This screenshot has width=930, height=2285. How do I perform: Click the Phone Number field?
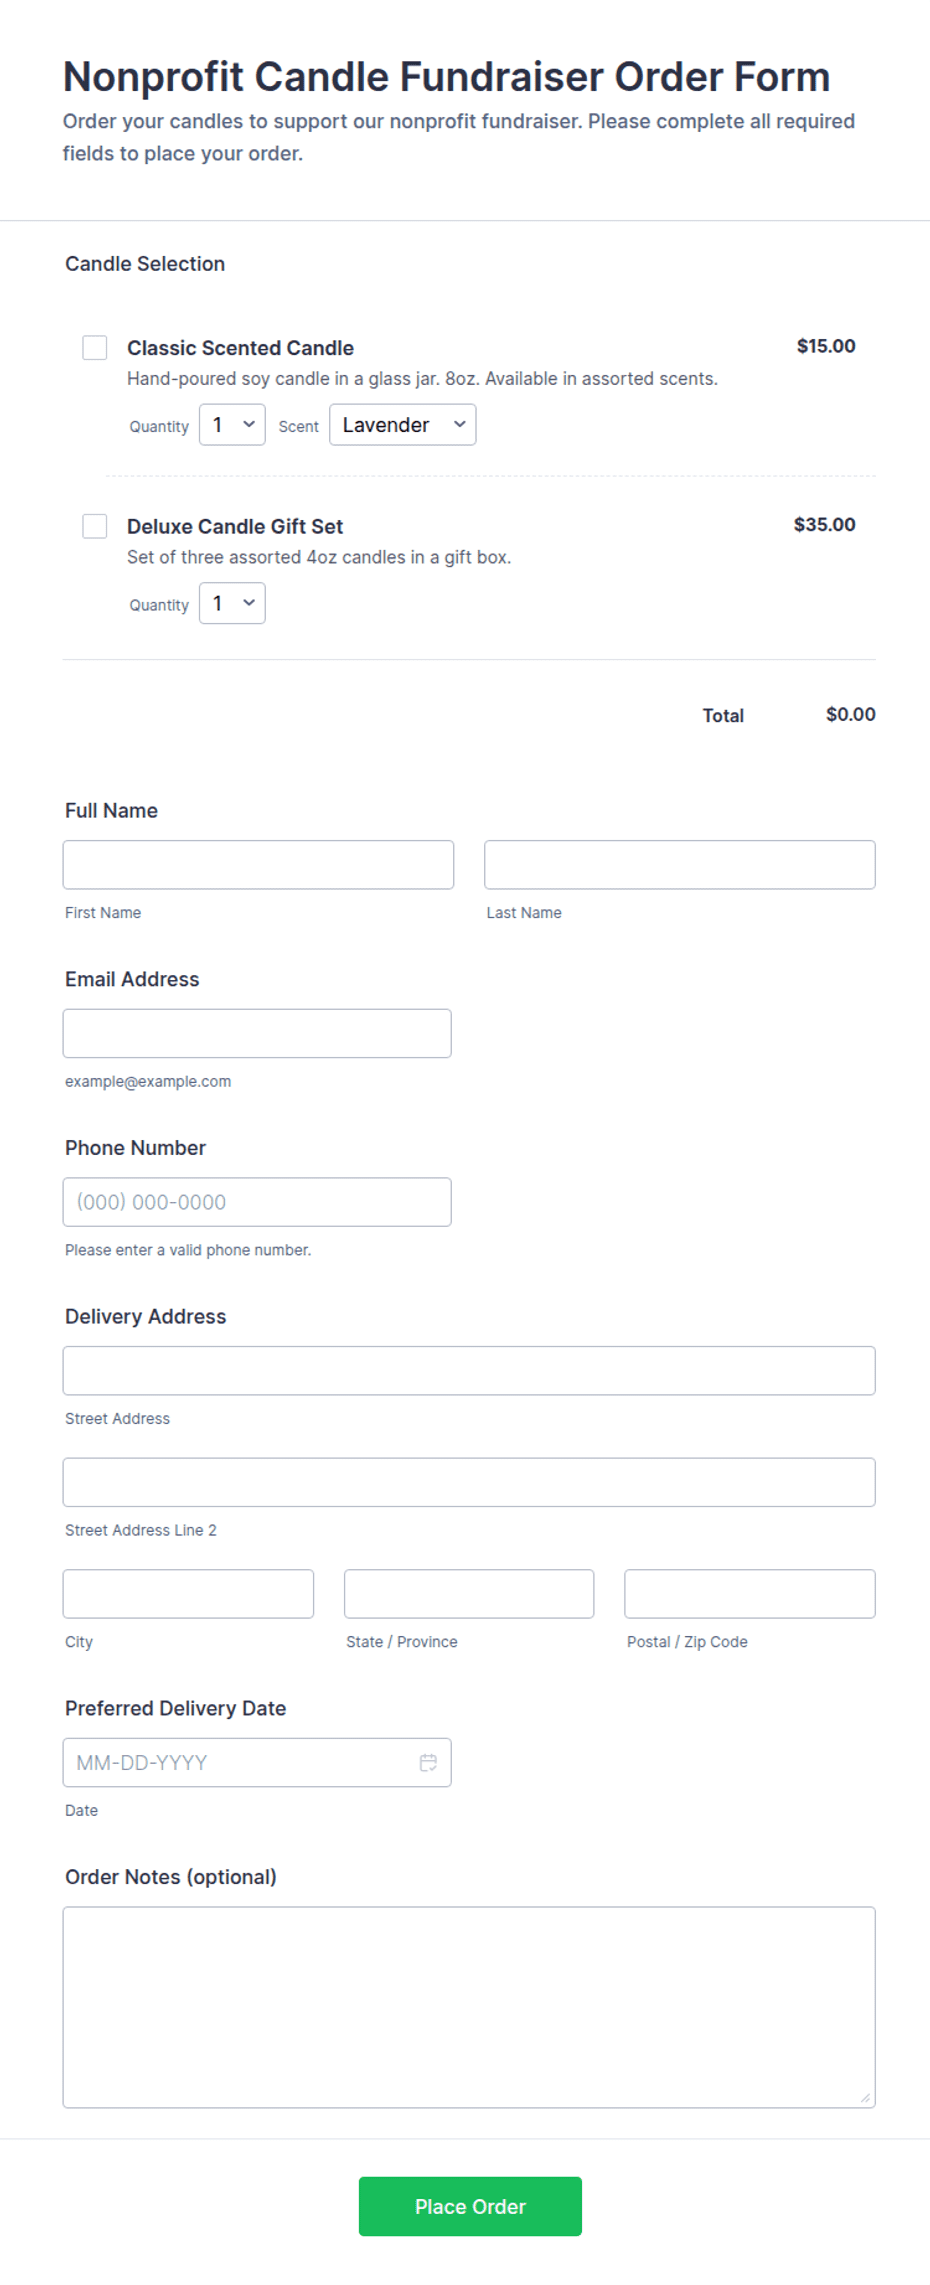(257, 1202)
